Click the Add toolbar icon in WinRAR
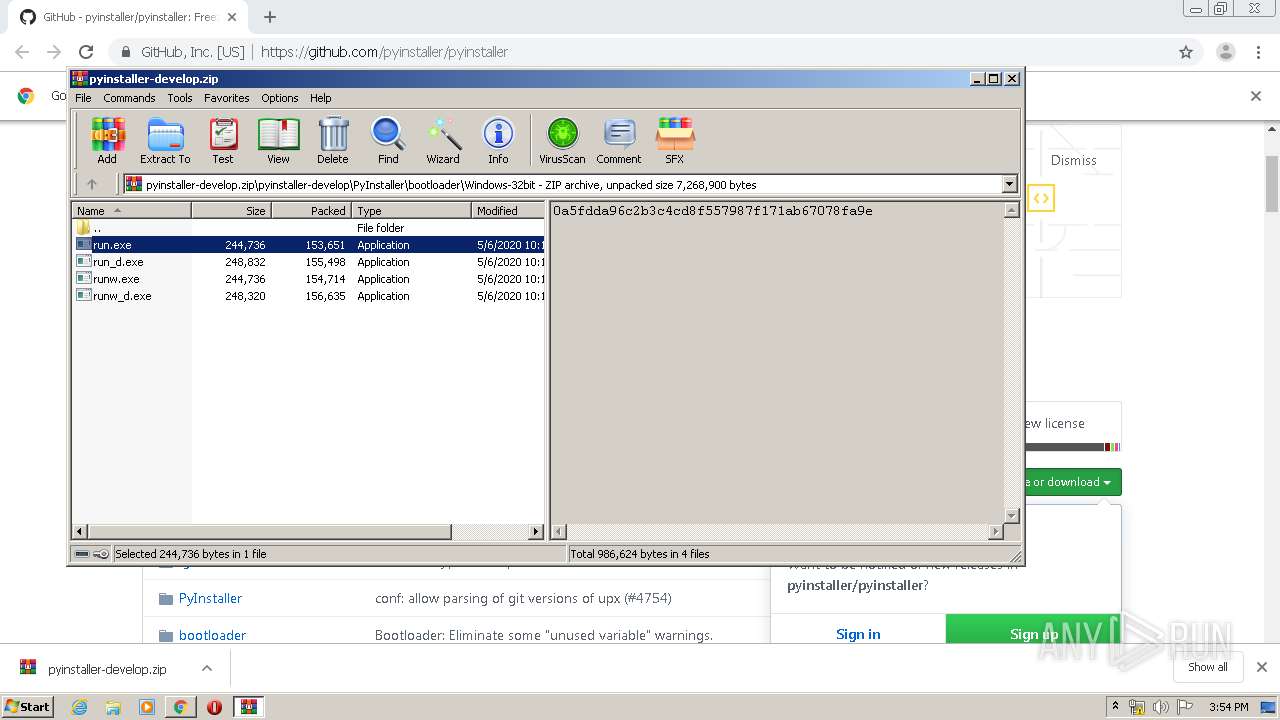This screenshot has height=720, width=1280. coord(107,140)
